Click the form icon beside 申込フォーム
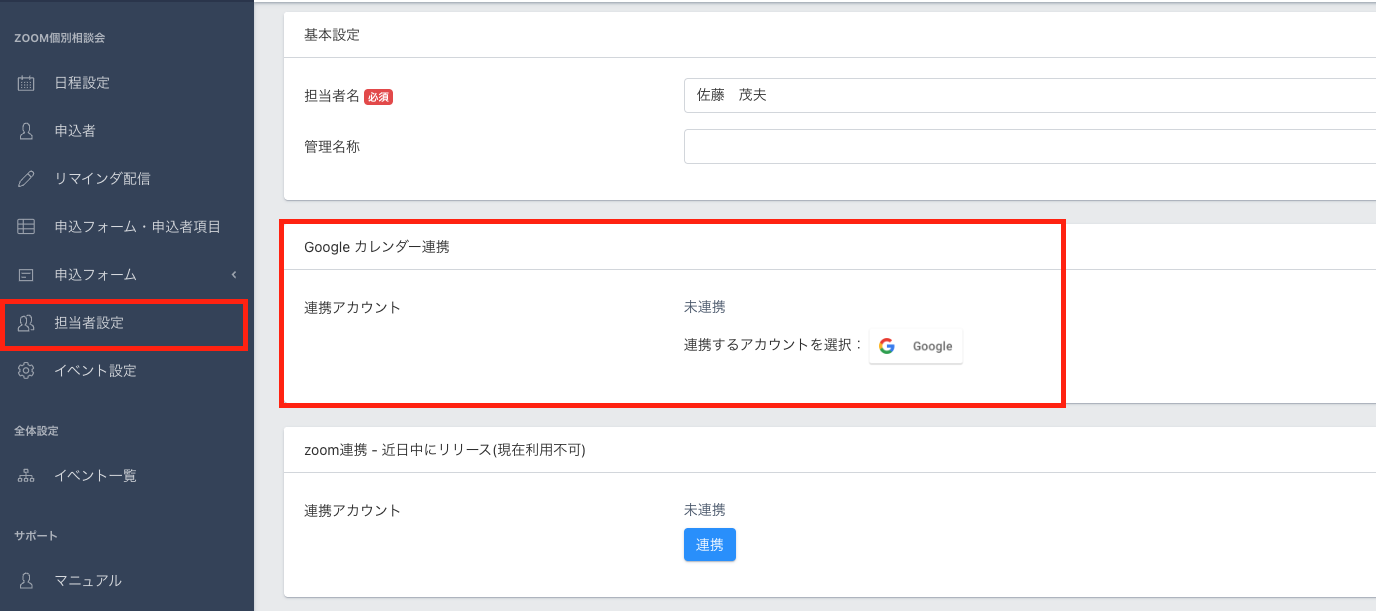 27,275
